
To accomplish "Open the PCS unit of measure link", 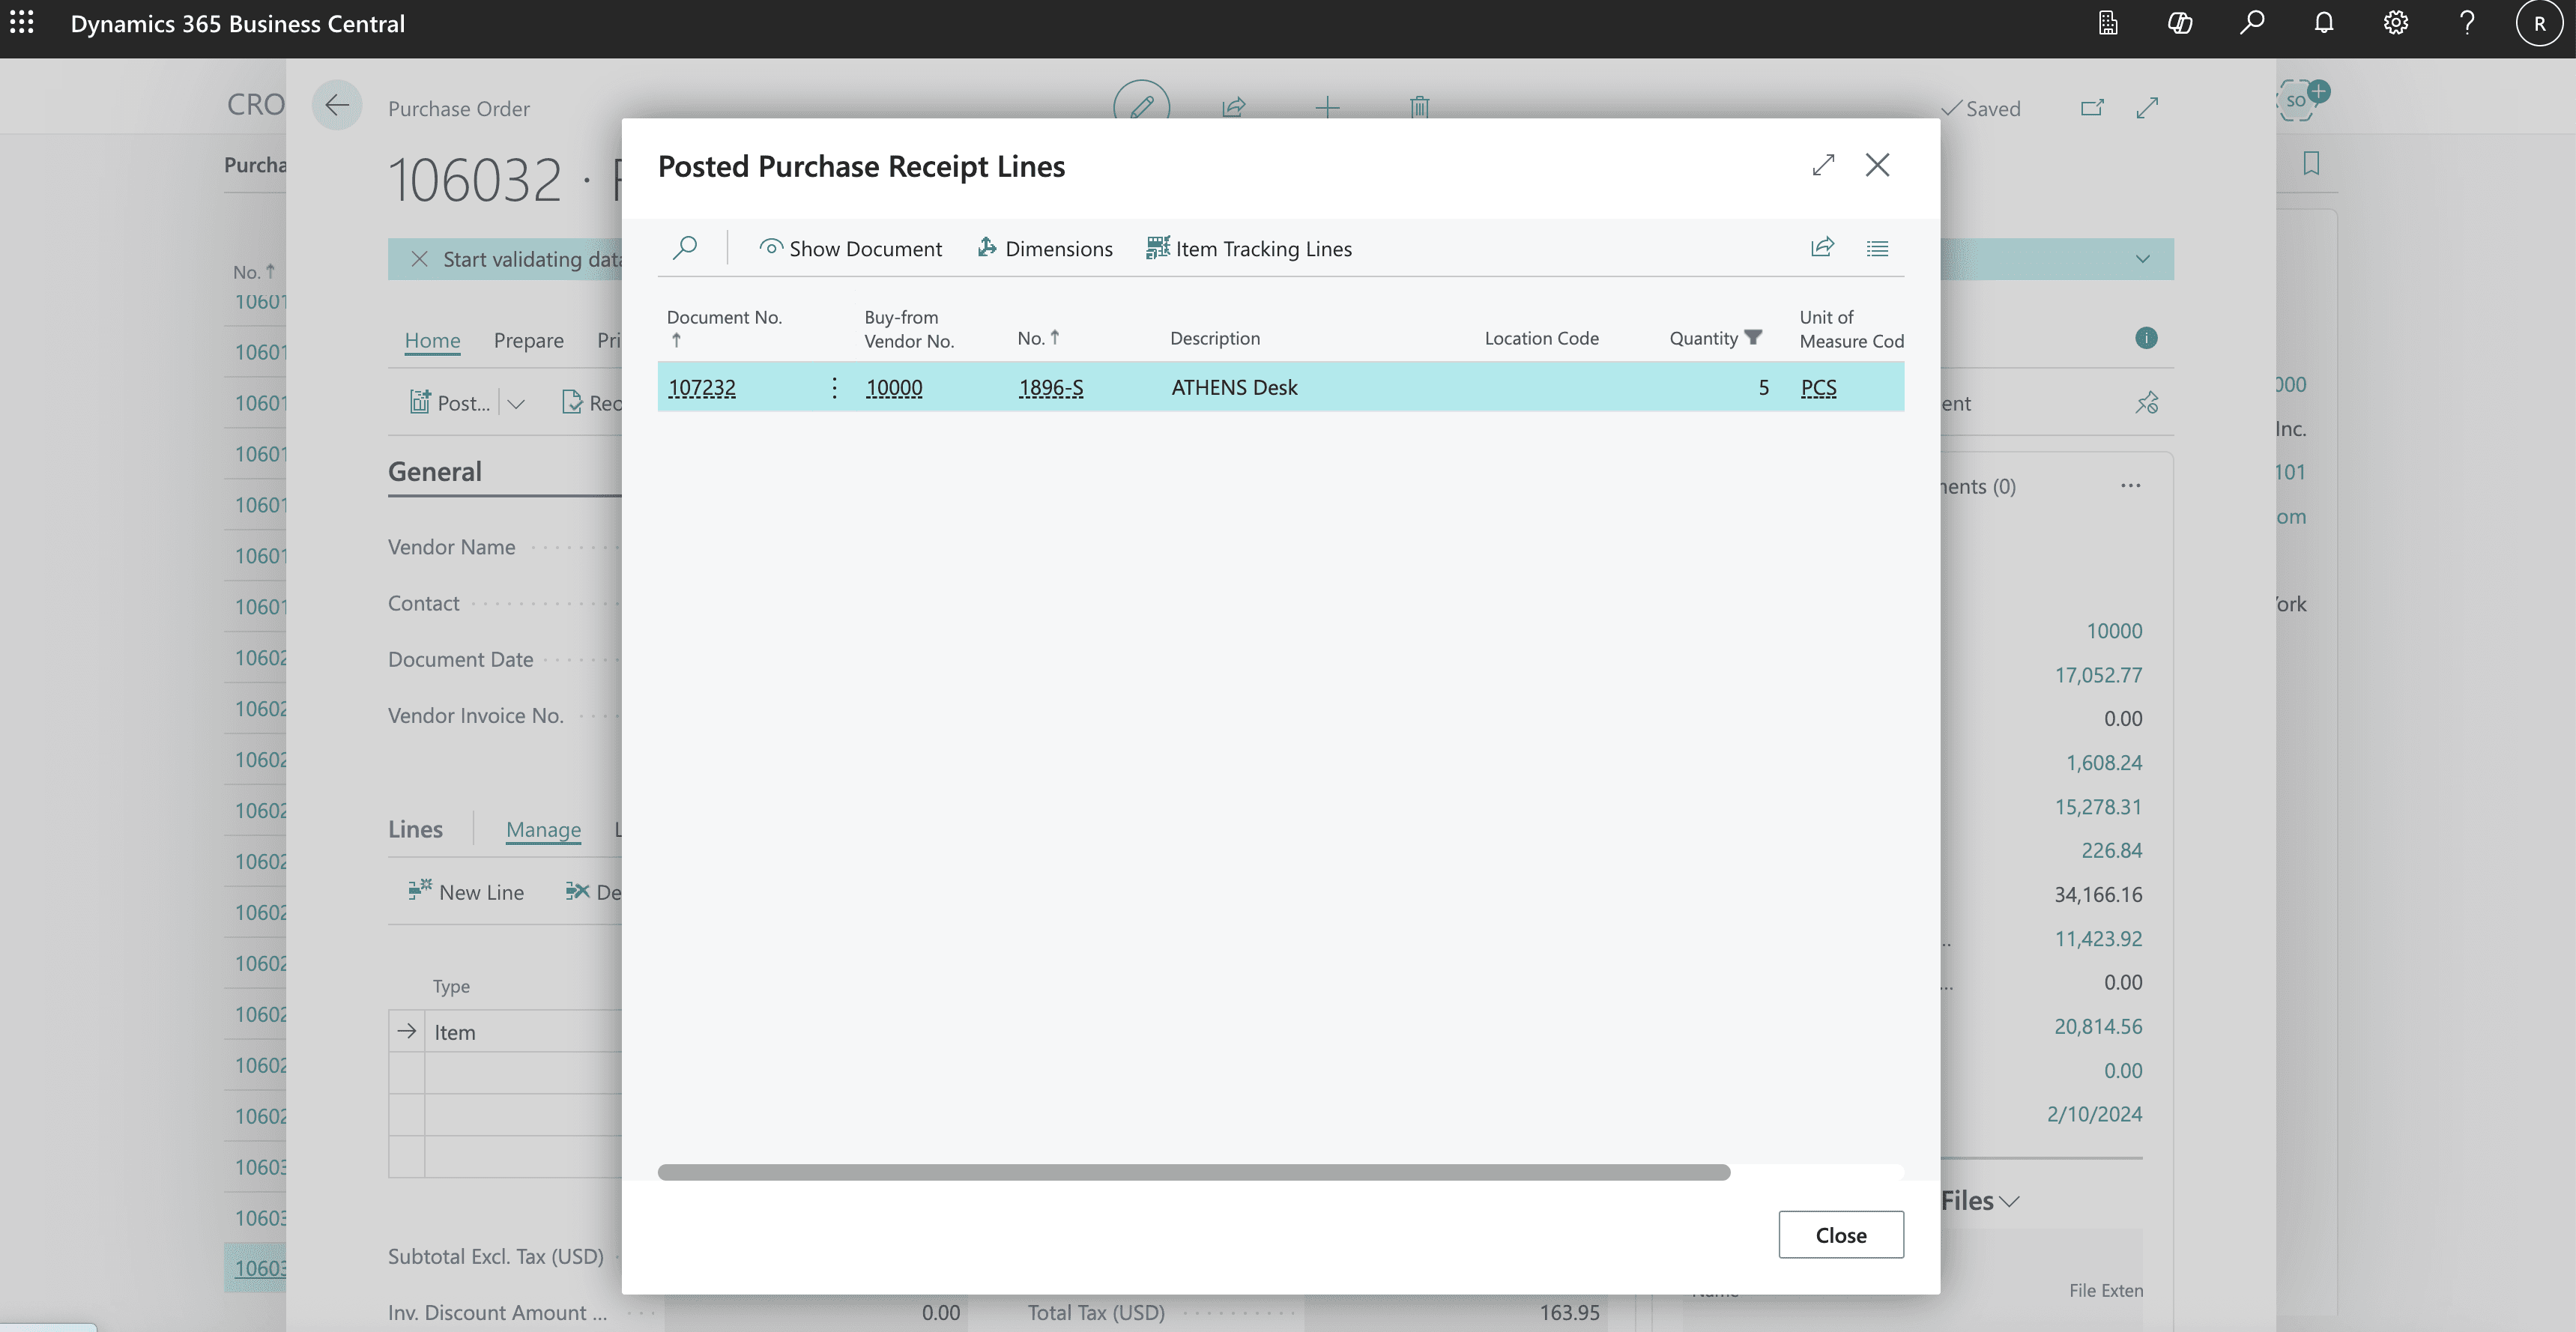I will [1819, 387].
